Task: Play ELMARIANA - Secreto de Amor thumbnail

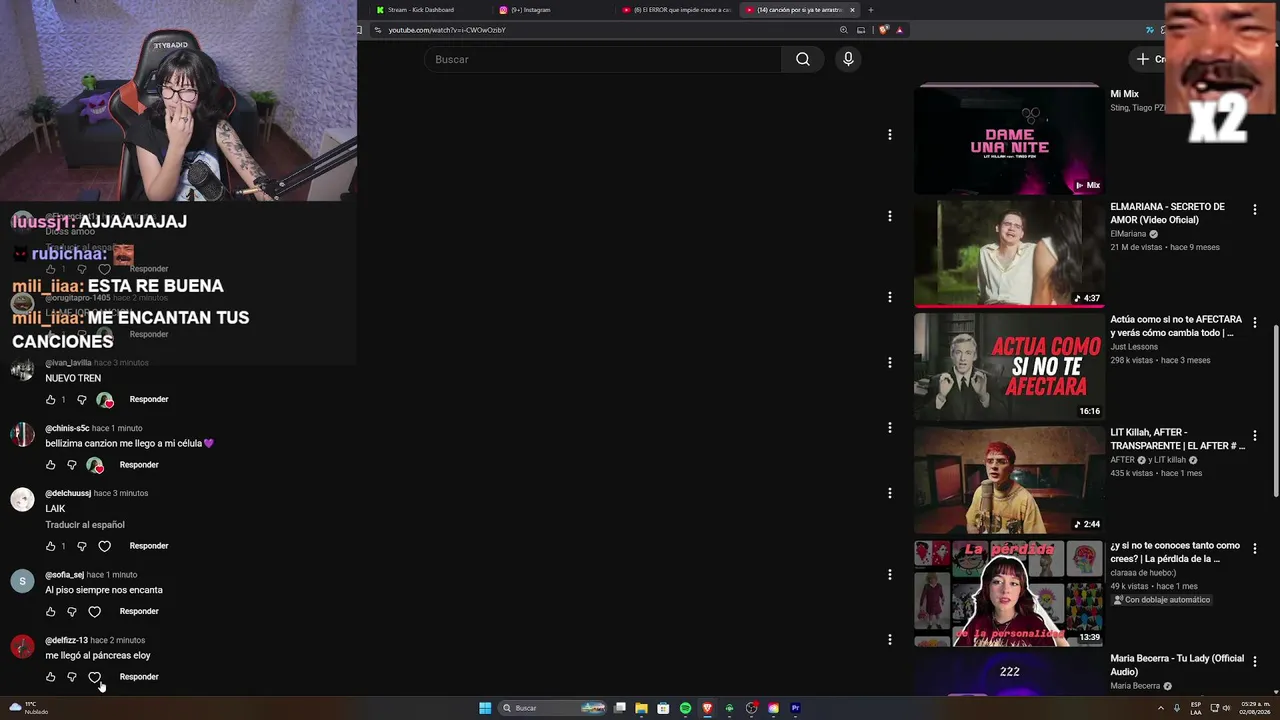Action: (x=1009, y=253)
